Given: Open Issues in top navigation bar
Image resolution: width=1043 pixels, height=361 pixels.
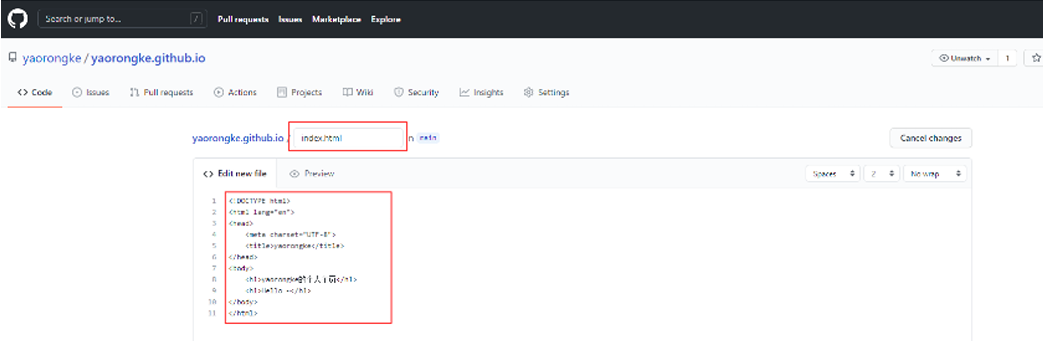Looking at the screenshot, I should [290, 19].
